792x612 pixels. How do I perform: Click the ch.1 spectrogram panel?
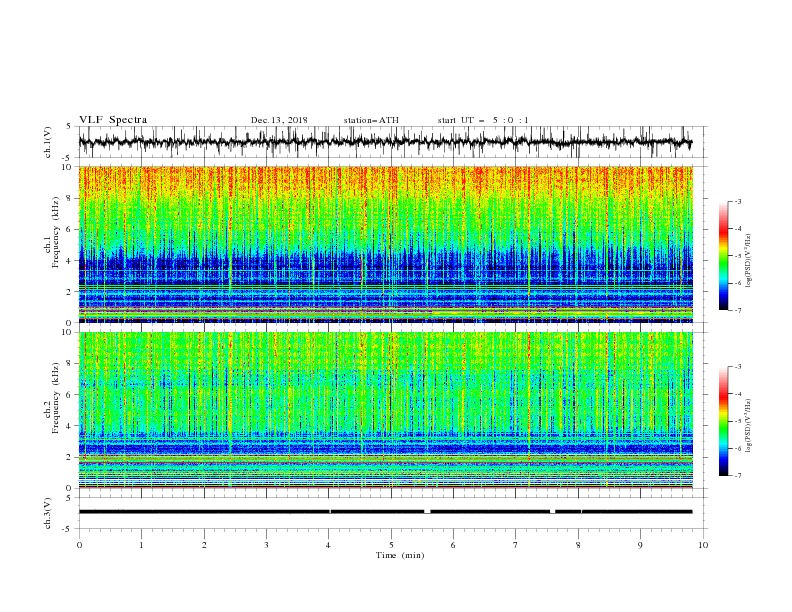pyautogui.click(x=386, y=244)
